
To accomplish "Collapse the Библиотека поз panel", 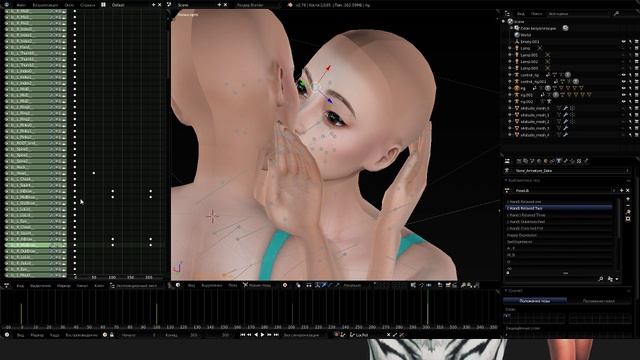I will pyautogui.click(x=507, y=180).
